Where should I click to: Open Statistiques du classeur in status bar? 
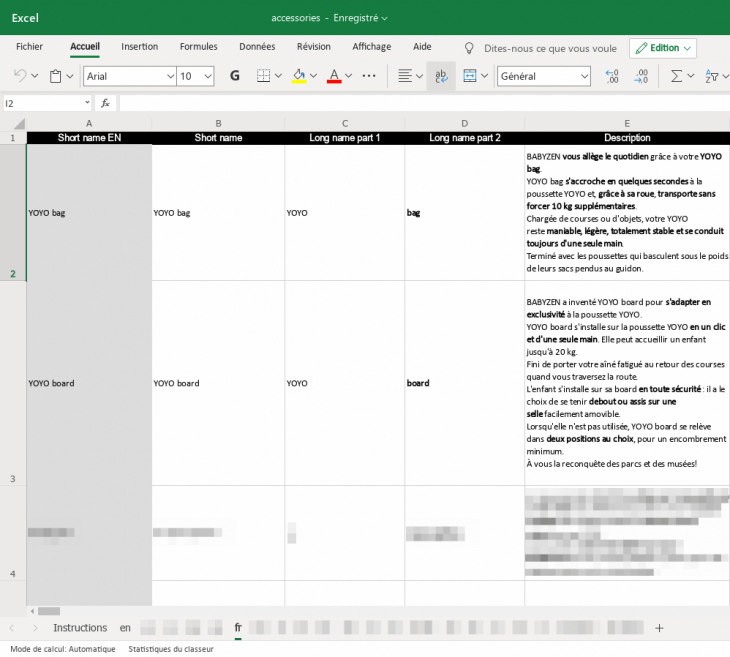pyautogui.click(x=171, y=649)
